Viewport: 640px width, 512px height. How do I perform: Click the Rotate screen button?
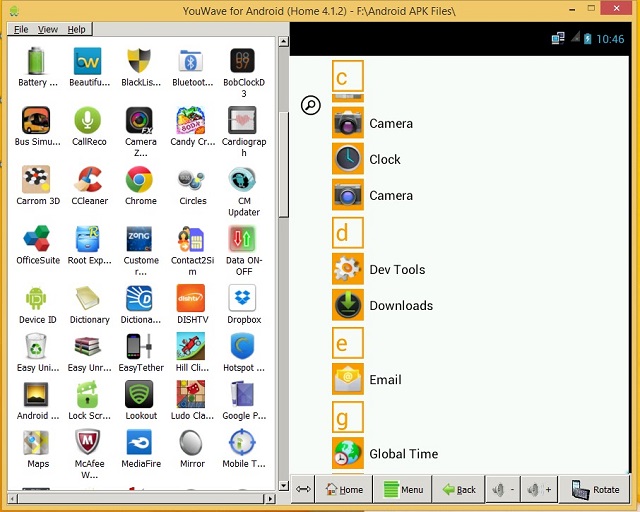[594, 489]
